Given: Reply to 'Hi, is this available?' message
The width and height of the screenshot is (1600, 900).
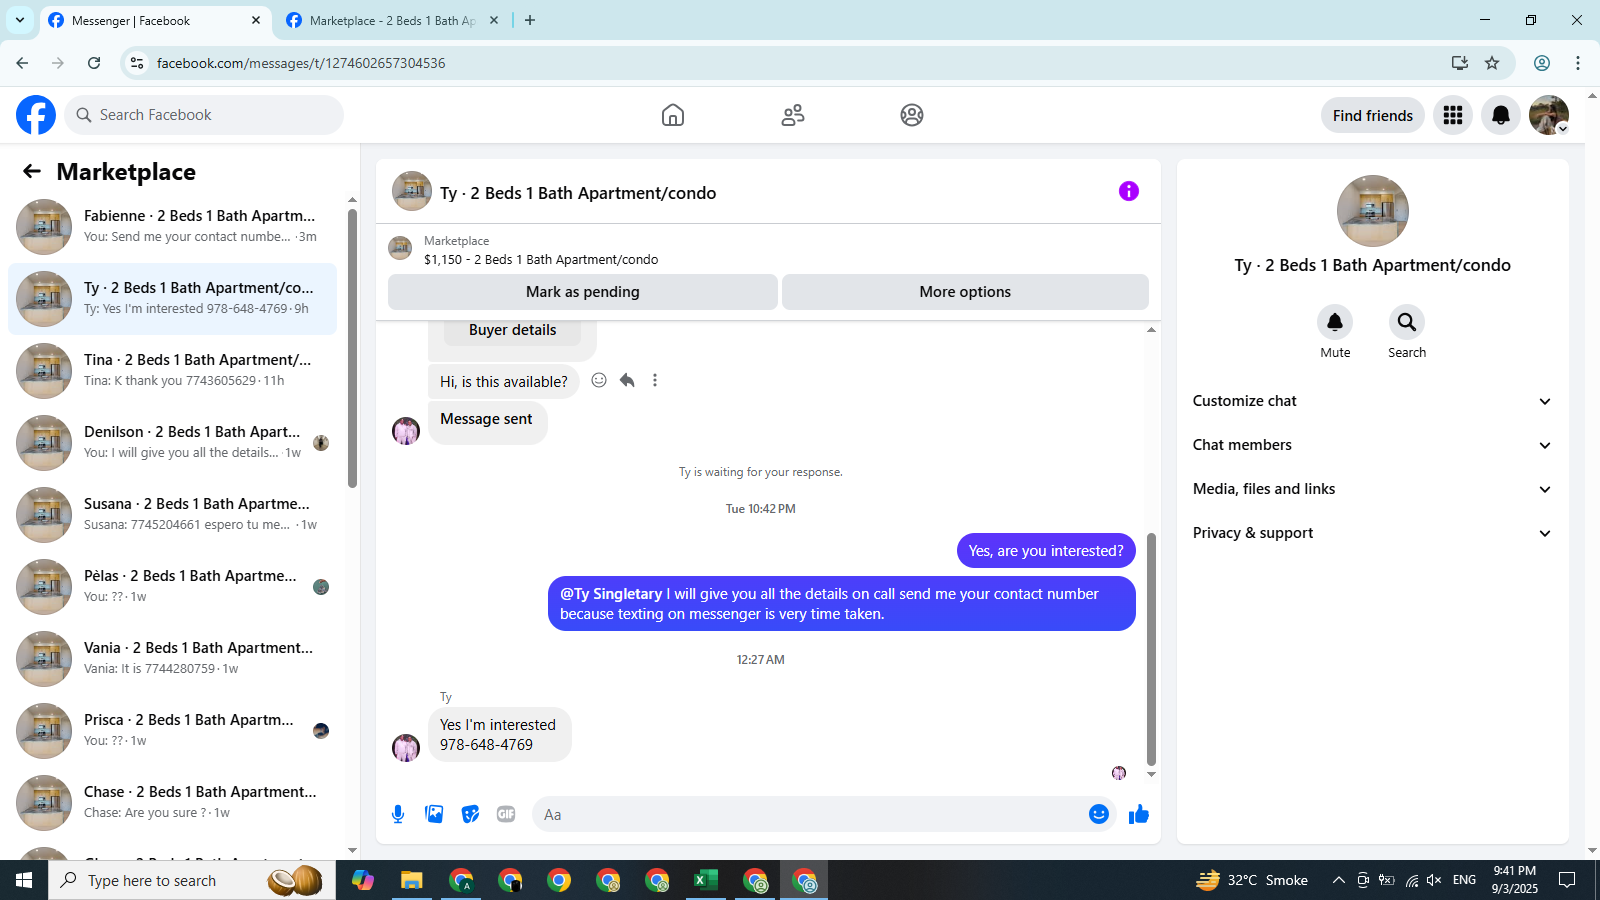Looking at the screenshot, I should coord(627,380).
